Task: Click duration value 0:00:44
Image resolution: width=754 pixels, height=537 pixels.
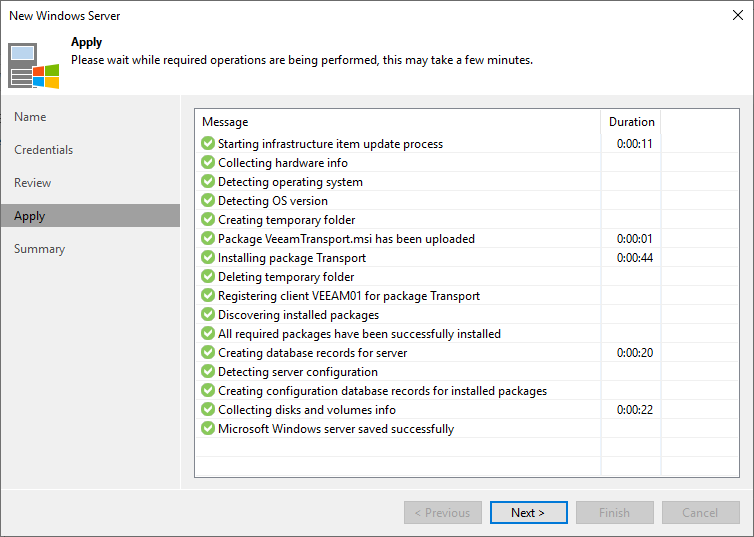Action: tap(635, 258)
